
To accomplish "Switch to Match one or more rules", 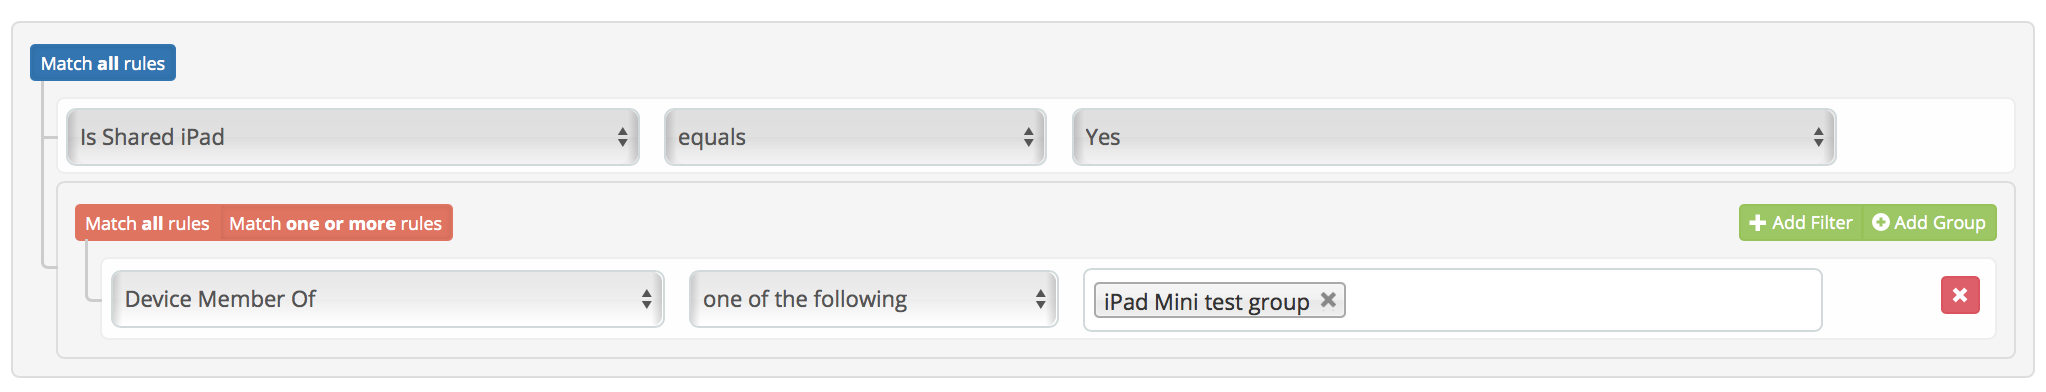I will tap(336, 223).
